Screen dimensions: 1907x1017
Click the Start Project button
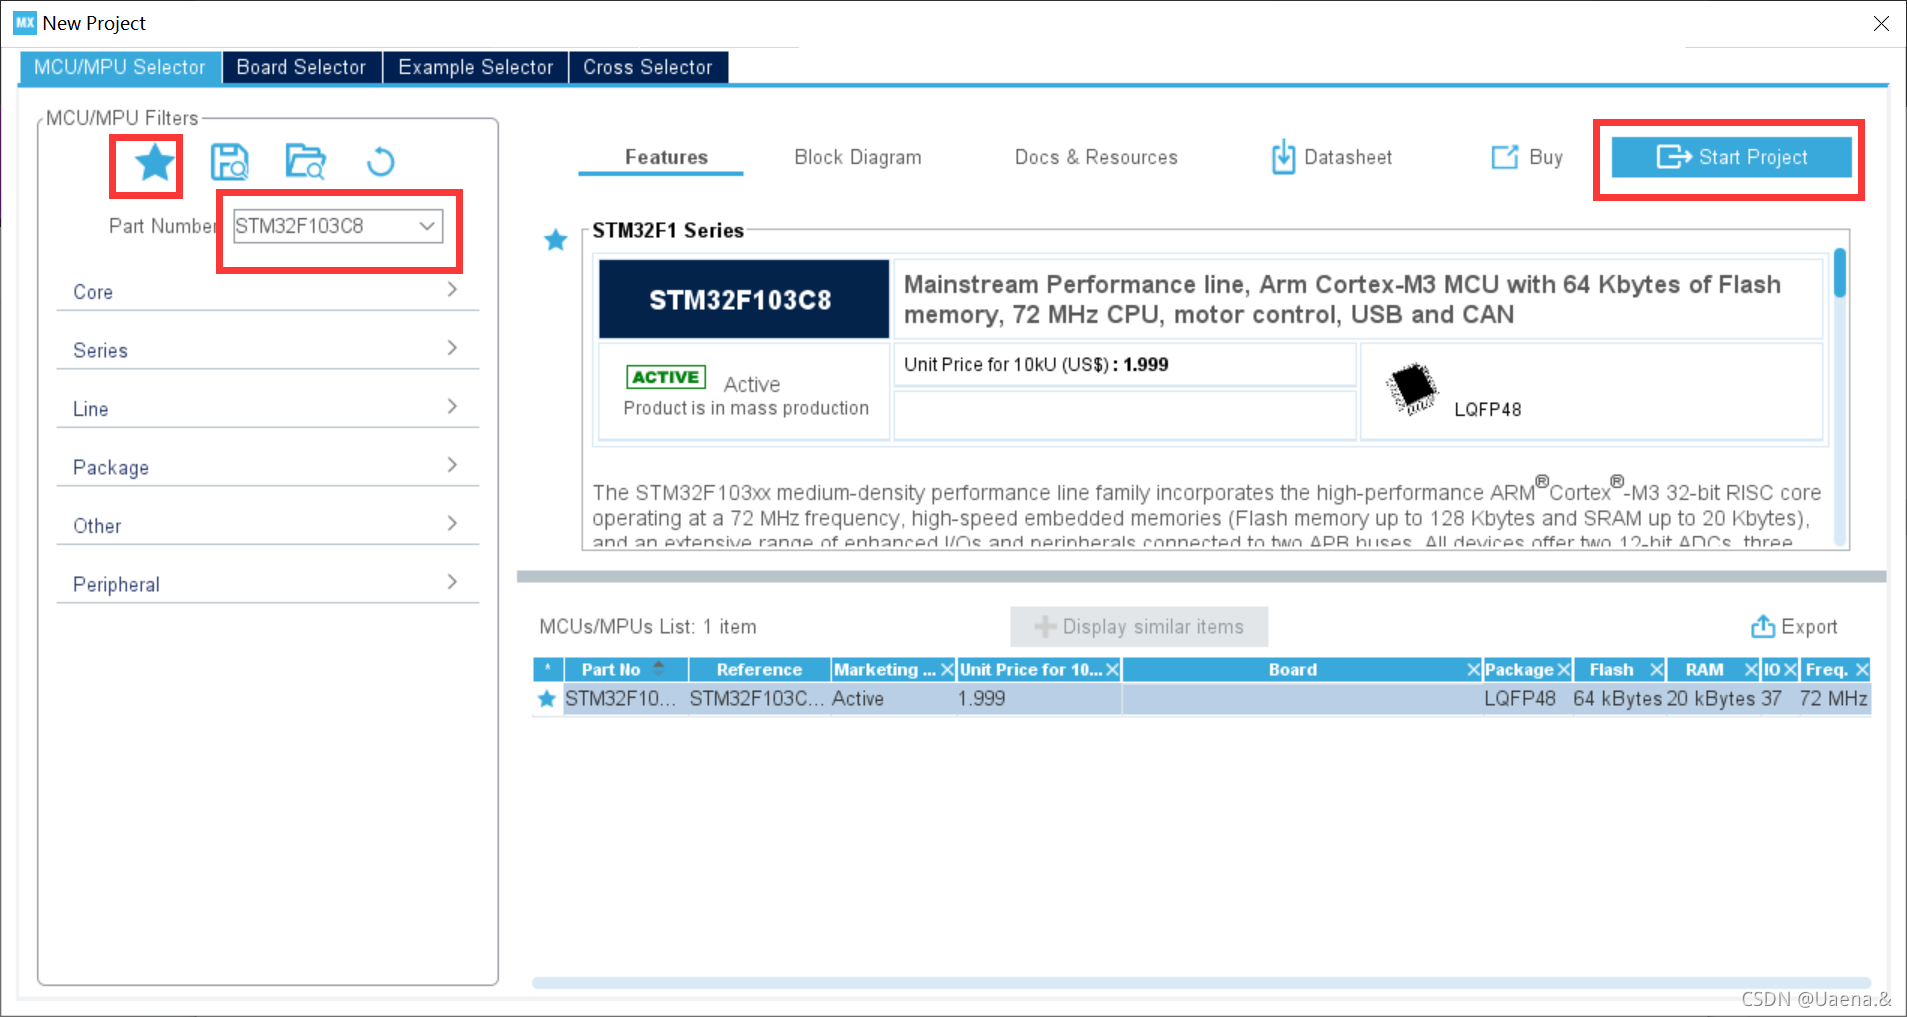click(x=1731, y=157)
